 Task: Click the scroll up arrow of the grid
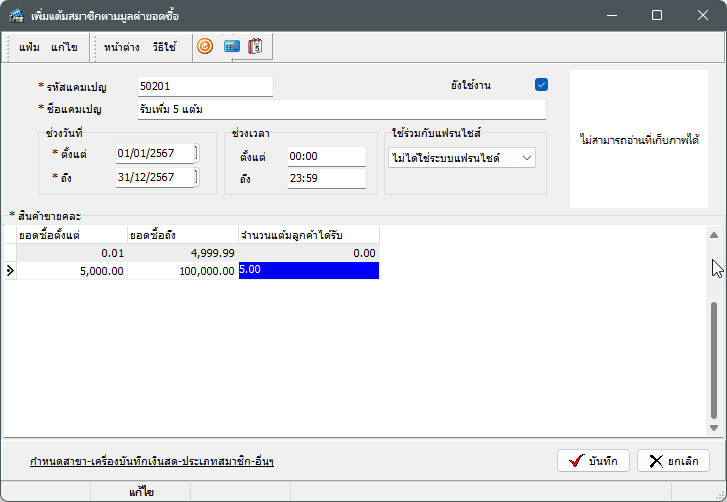[x=714, y=235]
